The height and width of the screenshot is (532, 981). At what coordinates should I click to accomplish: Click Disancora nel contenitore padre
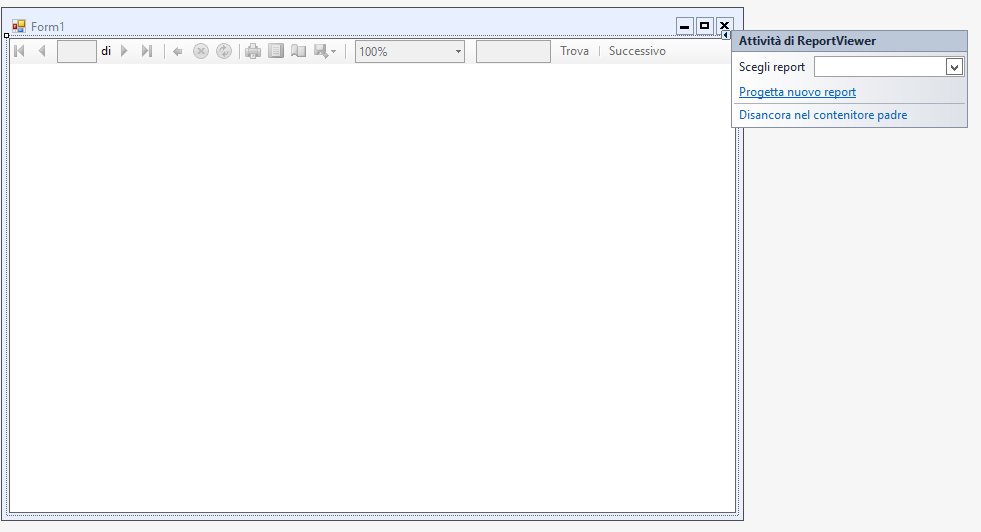click(823, 115)
